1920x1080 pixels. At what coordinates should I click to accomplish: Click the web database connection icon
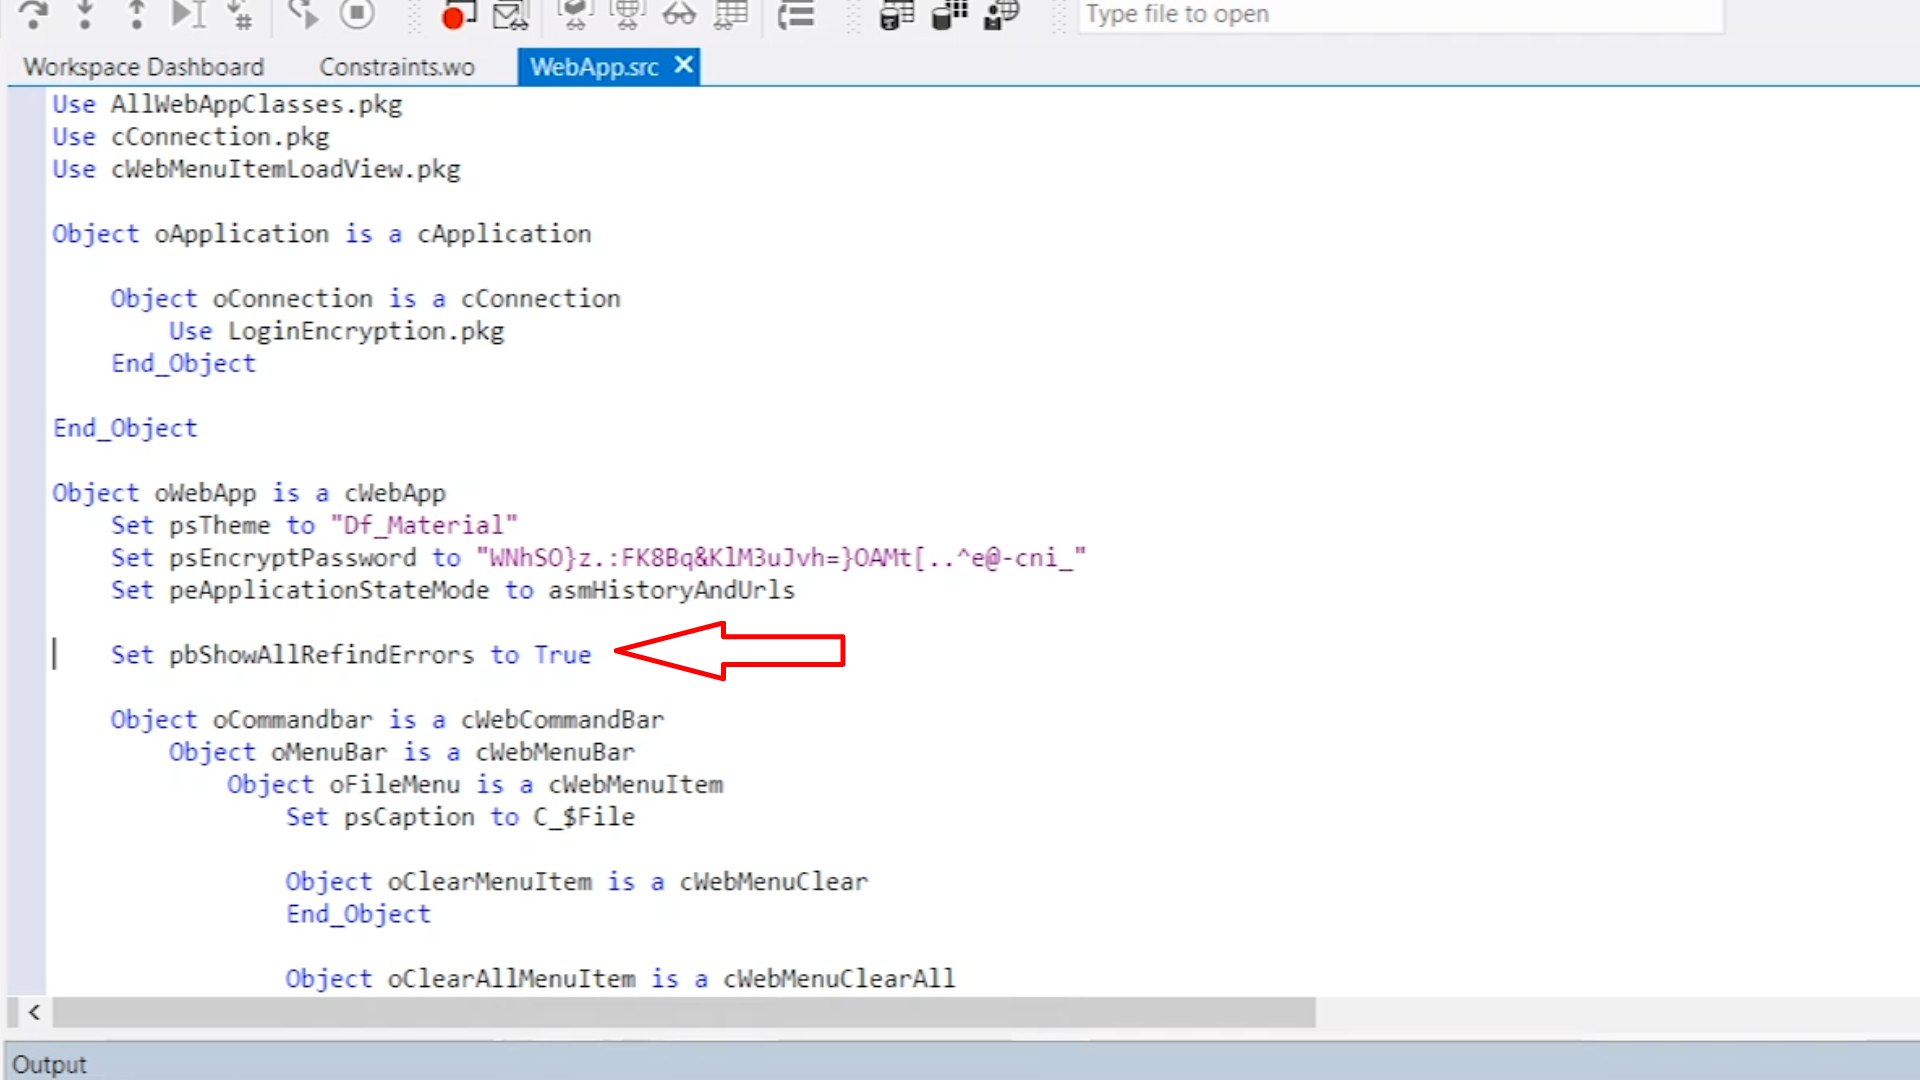(1001, 14)
